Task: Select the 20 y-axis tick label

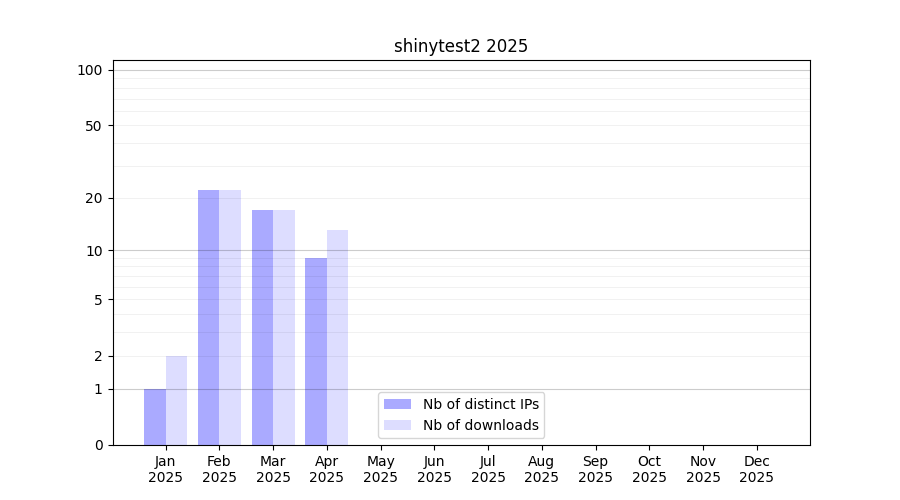Action: 94,198
